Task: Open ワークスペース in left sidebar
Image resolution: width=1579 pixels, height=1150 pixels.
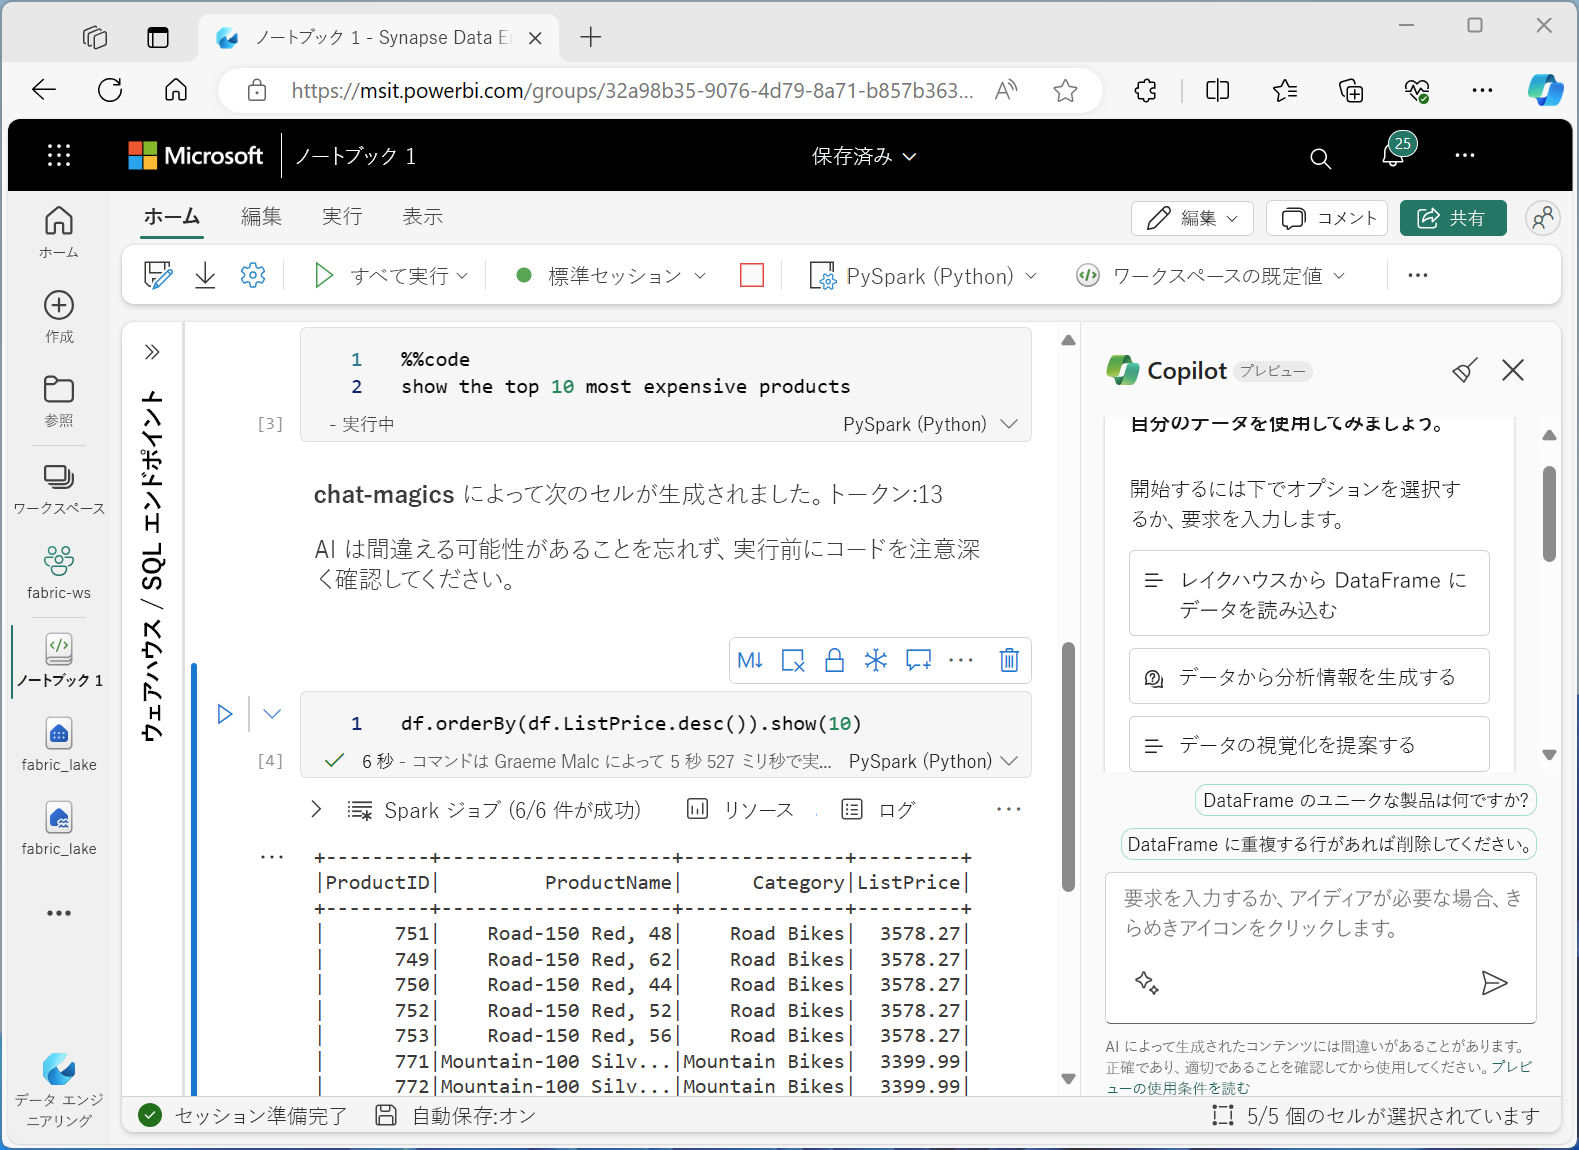Action: (x=59, y=488)
